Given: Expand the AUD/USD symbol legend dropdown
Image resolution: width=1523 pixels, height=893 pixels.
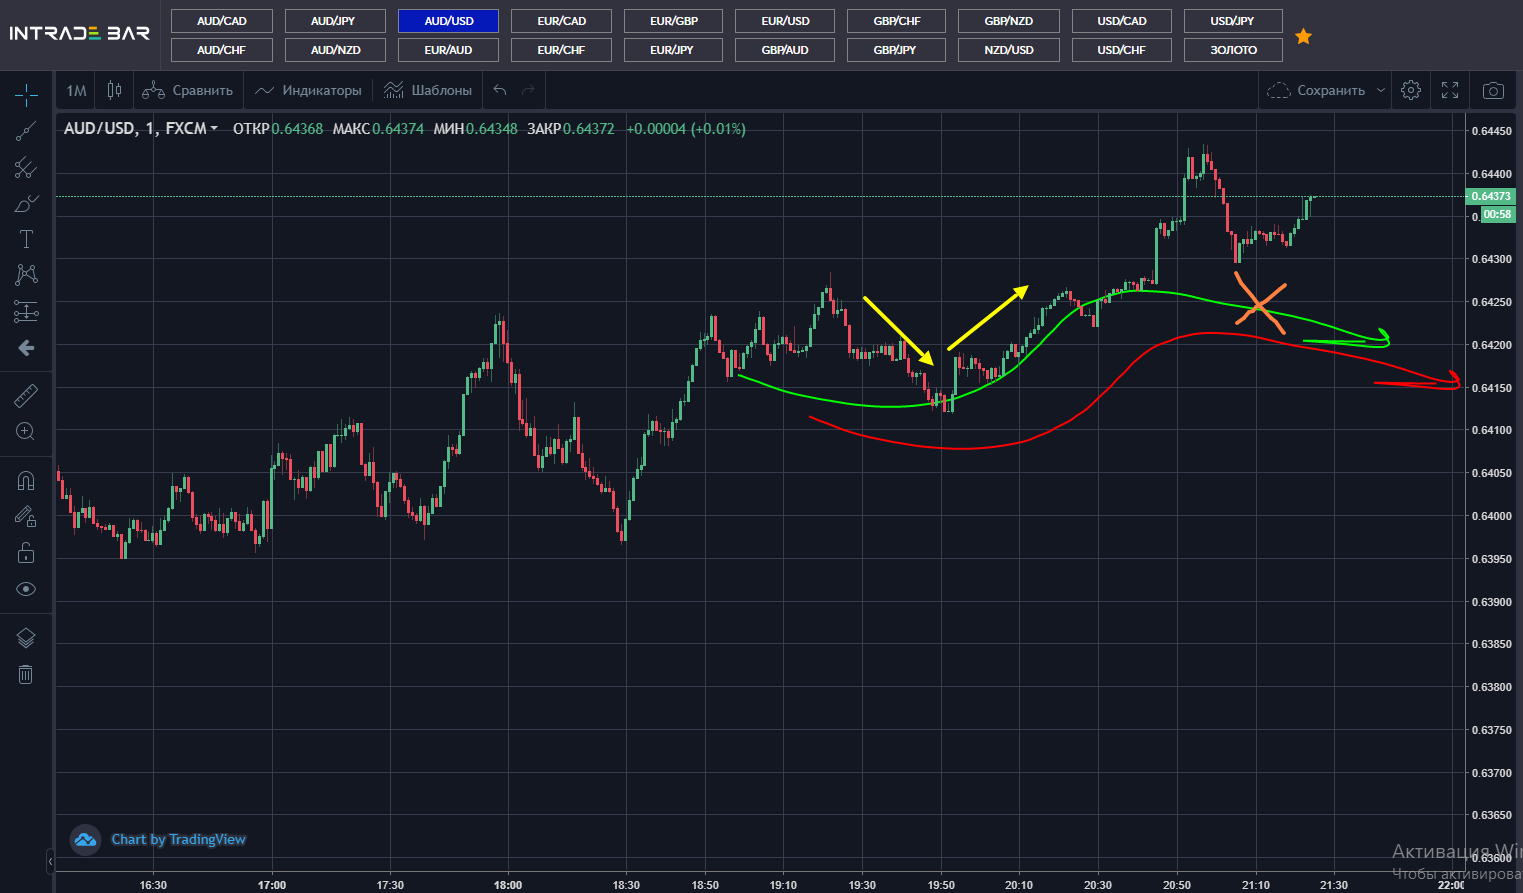Looking at the screenshot, I should 214,129.
